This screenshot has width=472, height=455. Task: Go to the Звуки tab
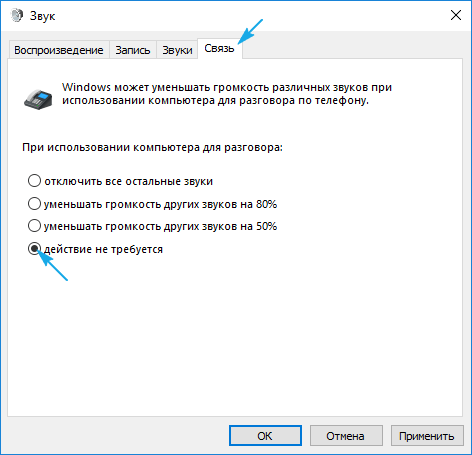click(x=177, y=50)
